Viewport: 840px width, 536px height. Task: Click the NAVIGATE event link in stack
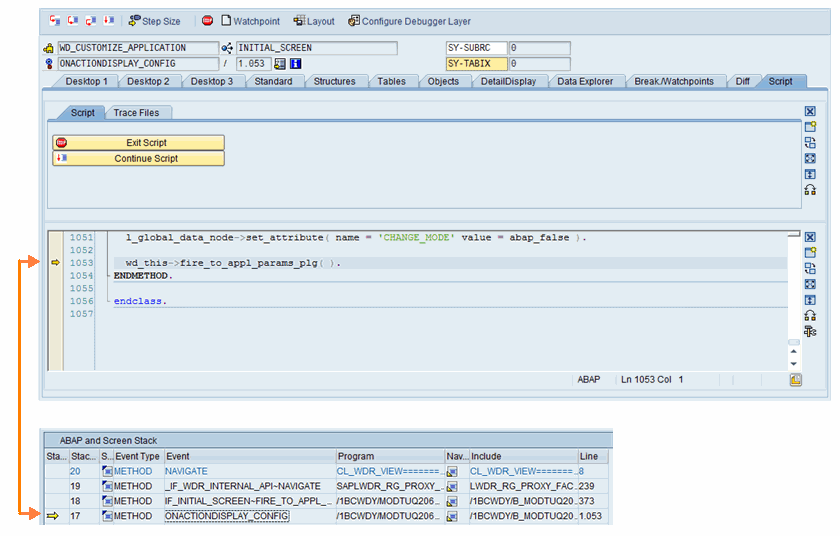(187, 471)
